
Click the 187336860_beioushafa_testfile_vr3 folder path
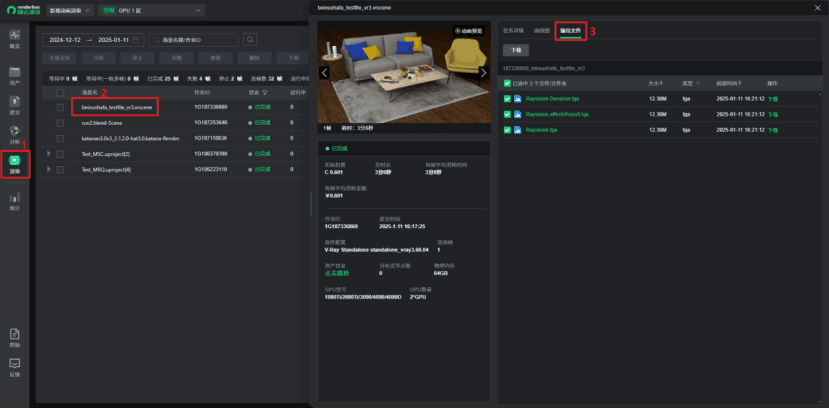click(544, 69)
